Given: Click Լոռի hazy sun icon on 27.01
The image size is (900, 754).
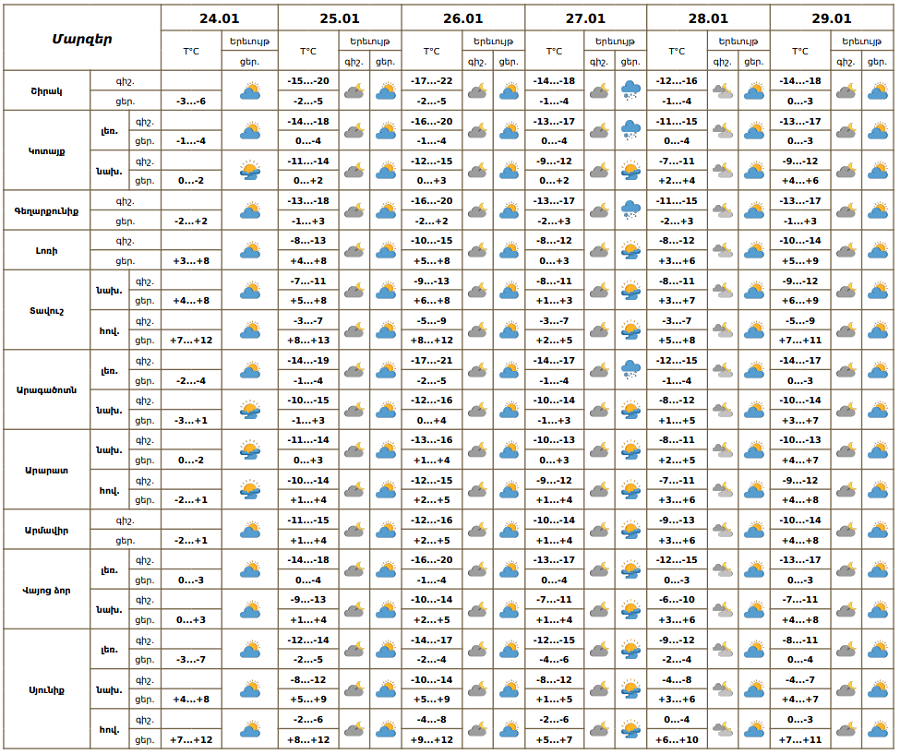Looking at the screenshot, I should pyautogui.click(x=630, y=251).
